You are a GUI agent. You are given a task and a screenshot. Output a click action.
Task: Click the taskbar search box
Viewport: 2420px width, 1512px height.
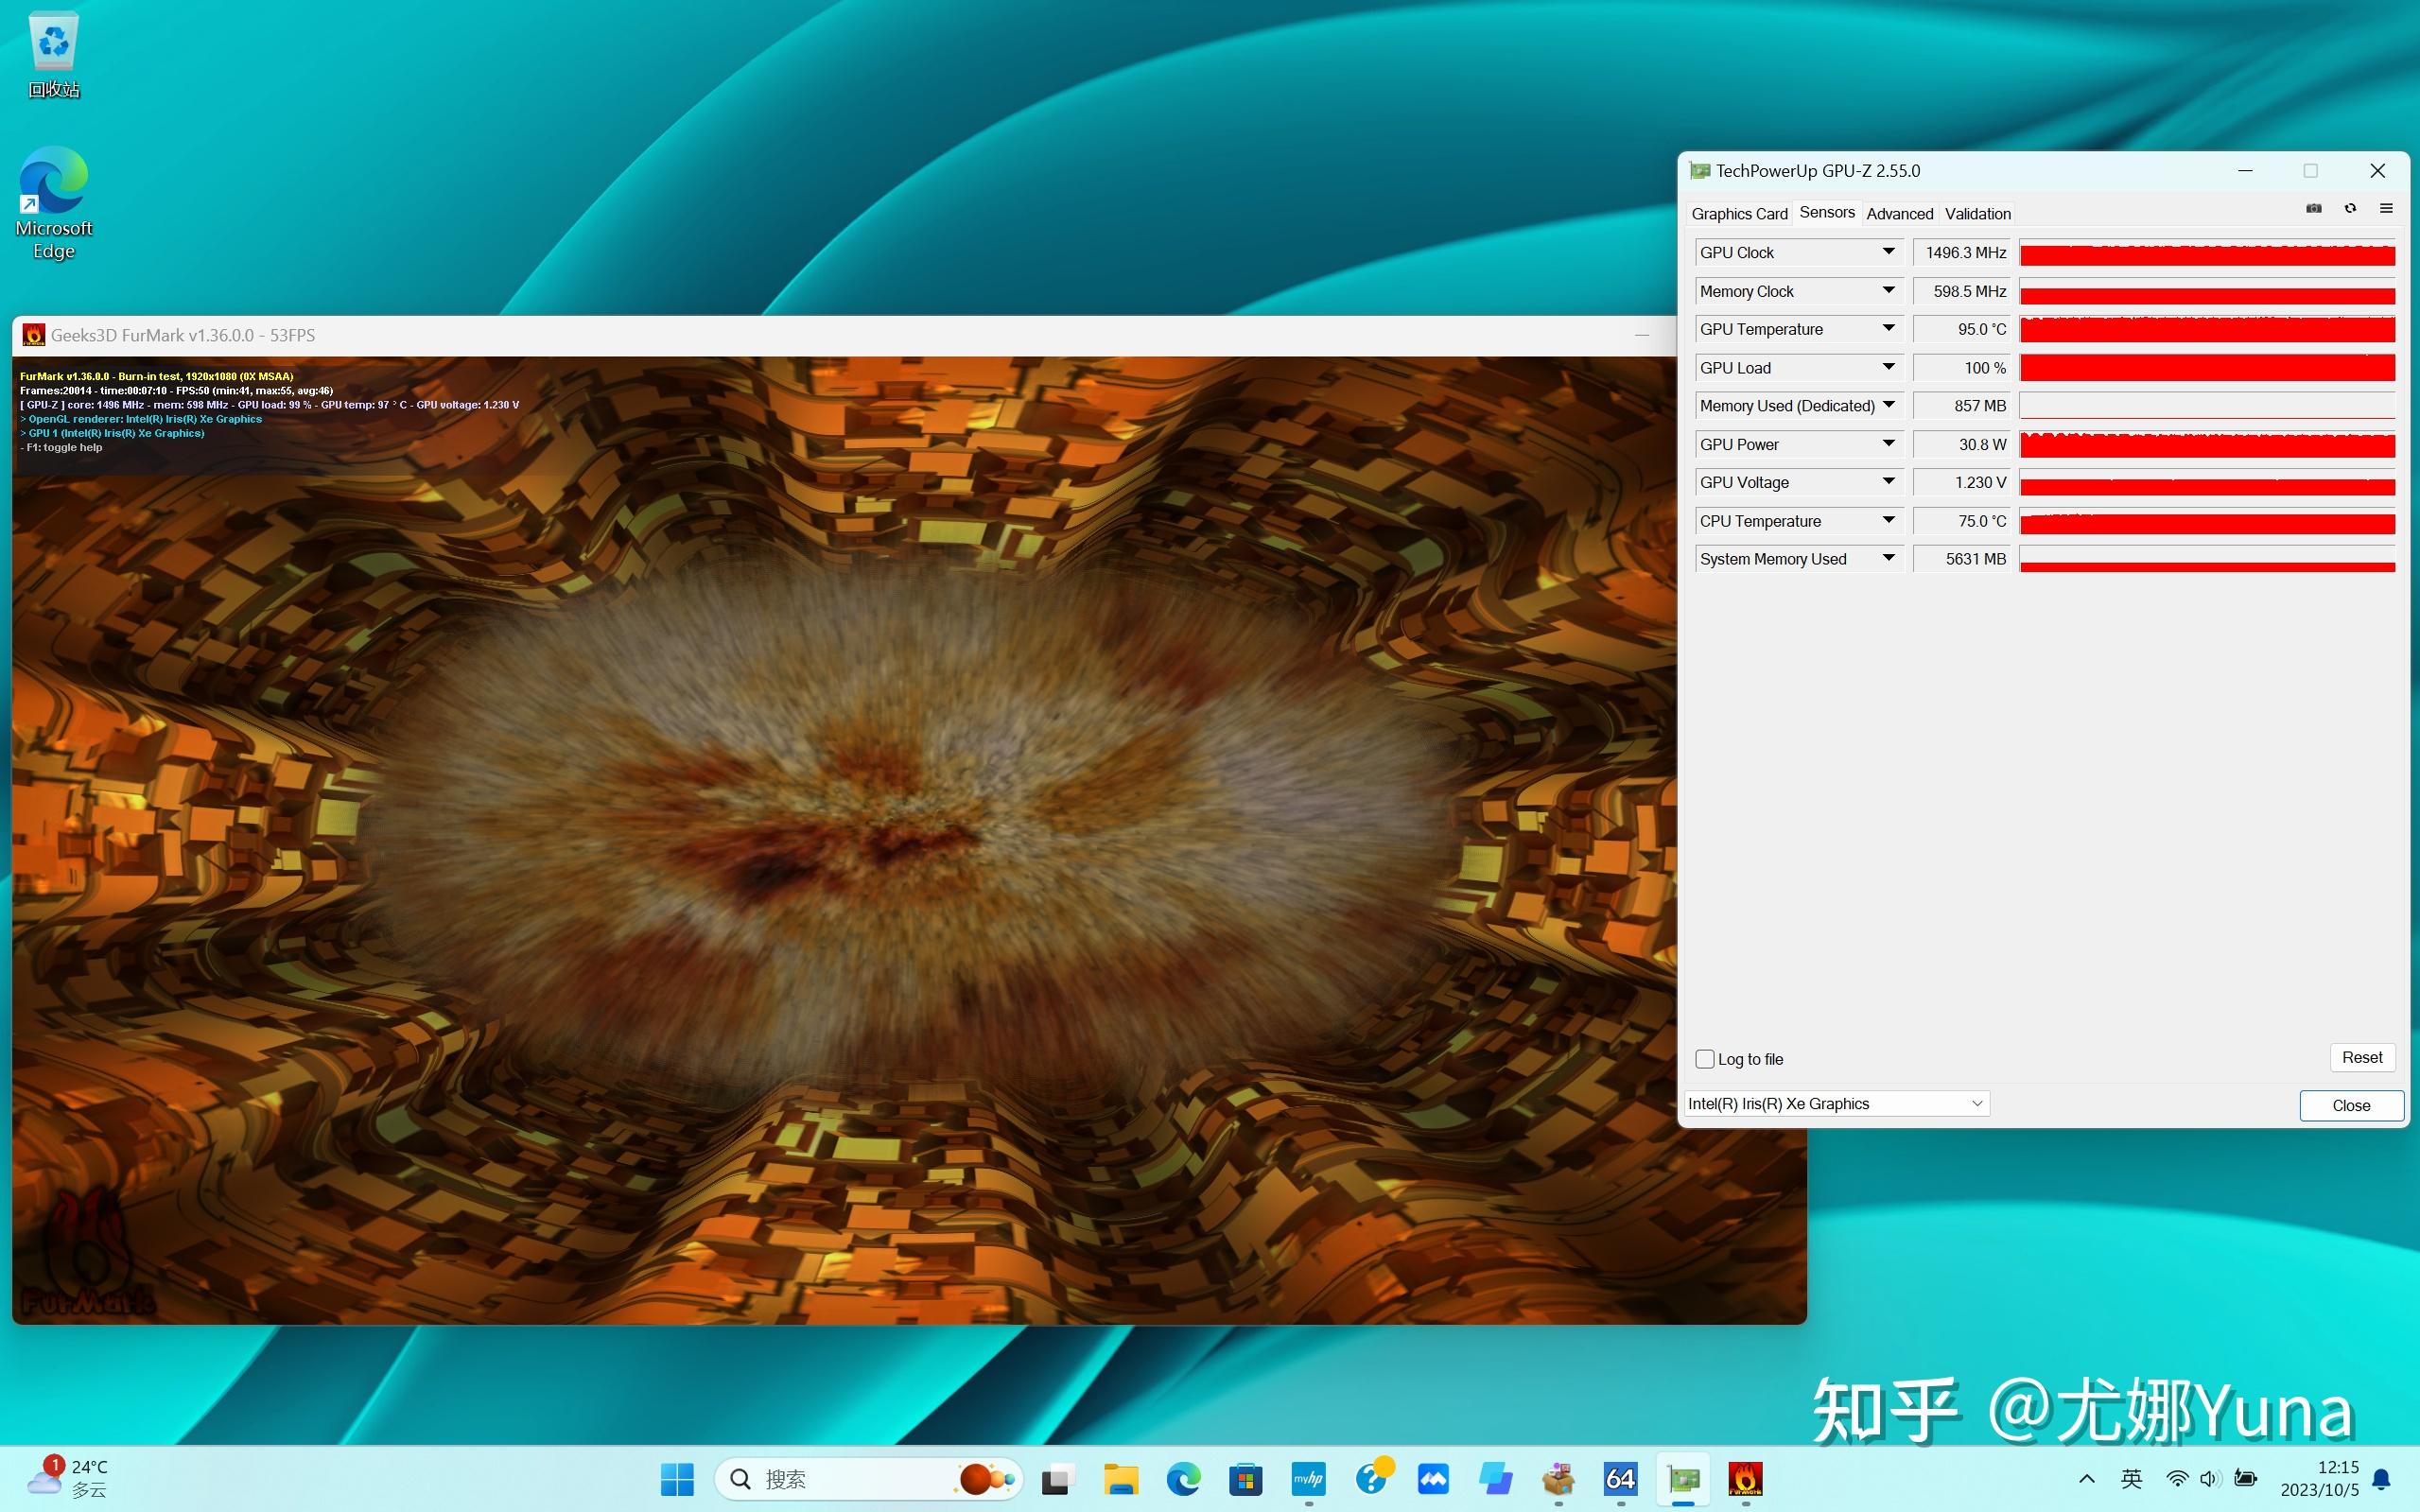click(868, 1479)
